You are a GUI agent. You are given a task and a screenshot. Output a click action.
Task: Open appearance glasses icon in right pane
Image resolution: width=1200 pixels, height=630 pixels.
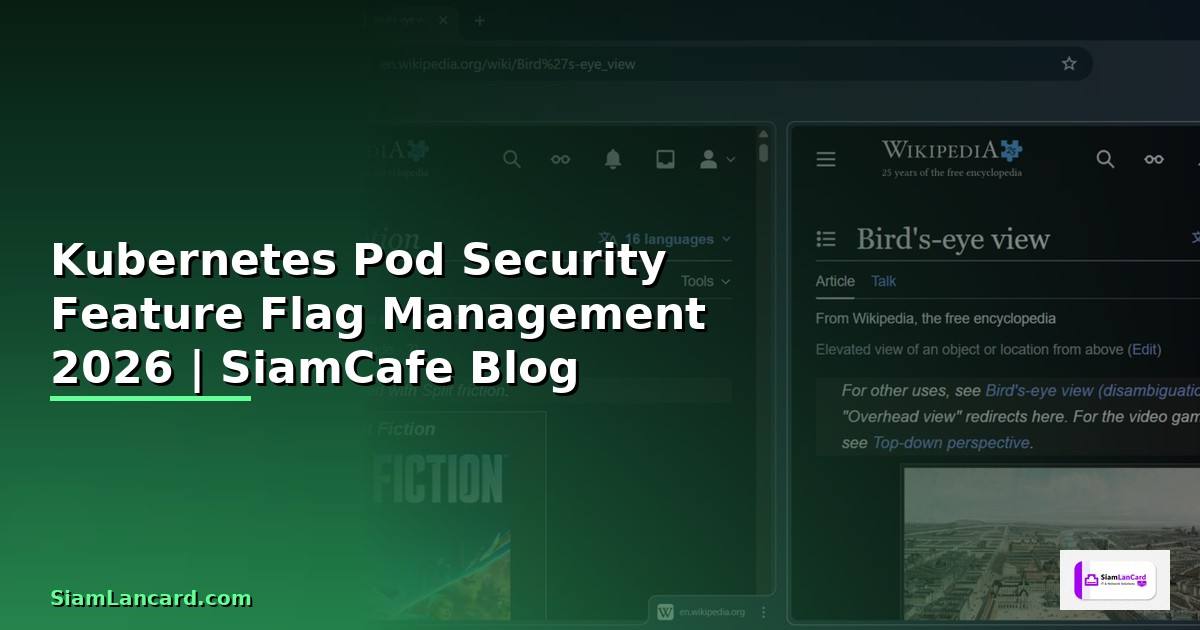click(x=1154, y=159)
